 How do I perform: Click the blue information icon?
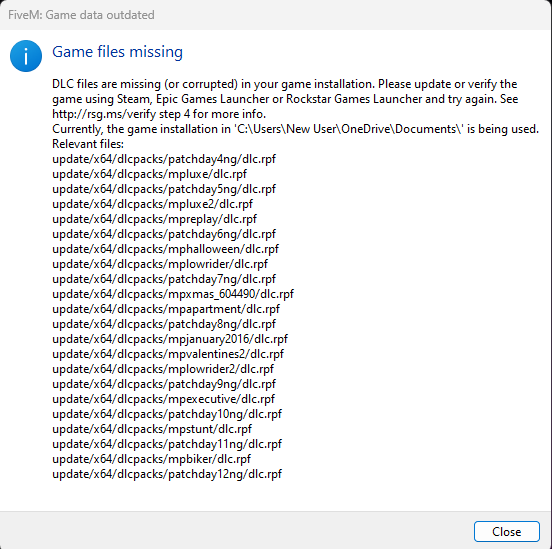[26, 56]
